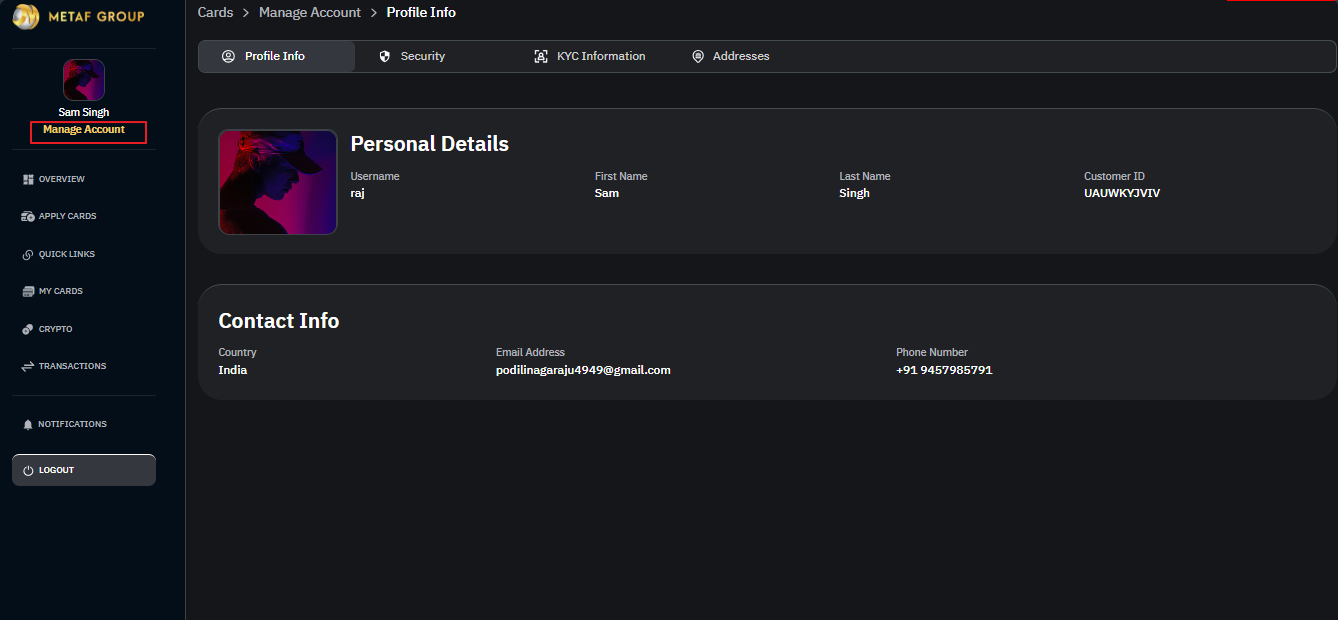Click the Logout power icon
The width and height of the screenshot is (1338, 620).
click(28, 470)
